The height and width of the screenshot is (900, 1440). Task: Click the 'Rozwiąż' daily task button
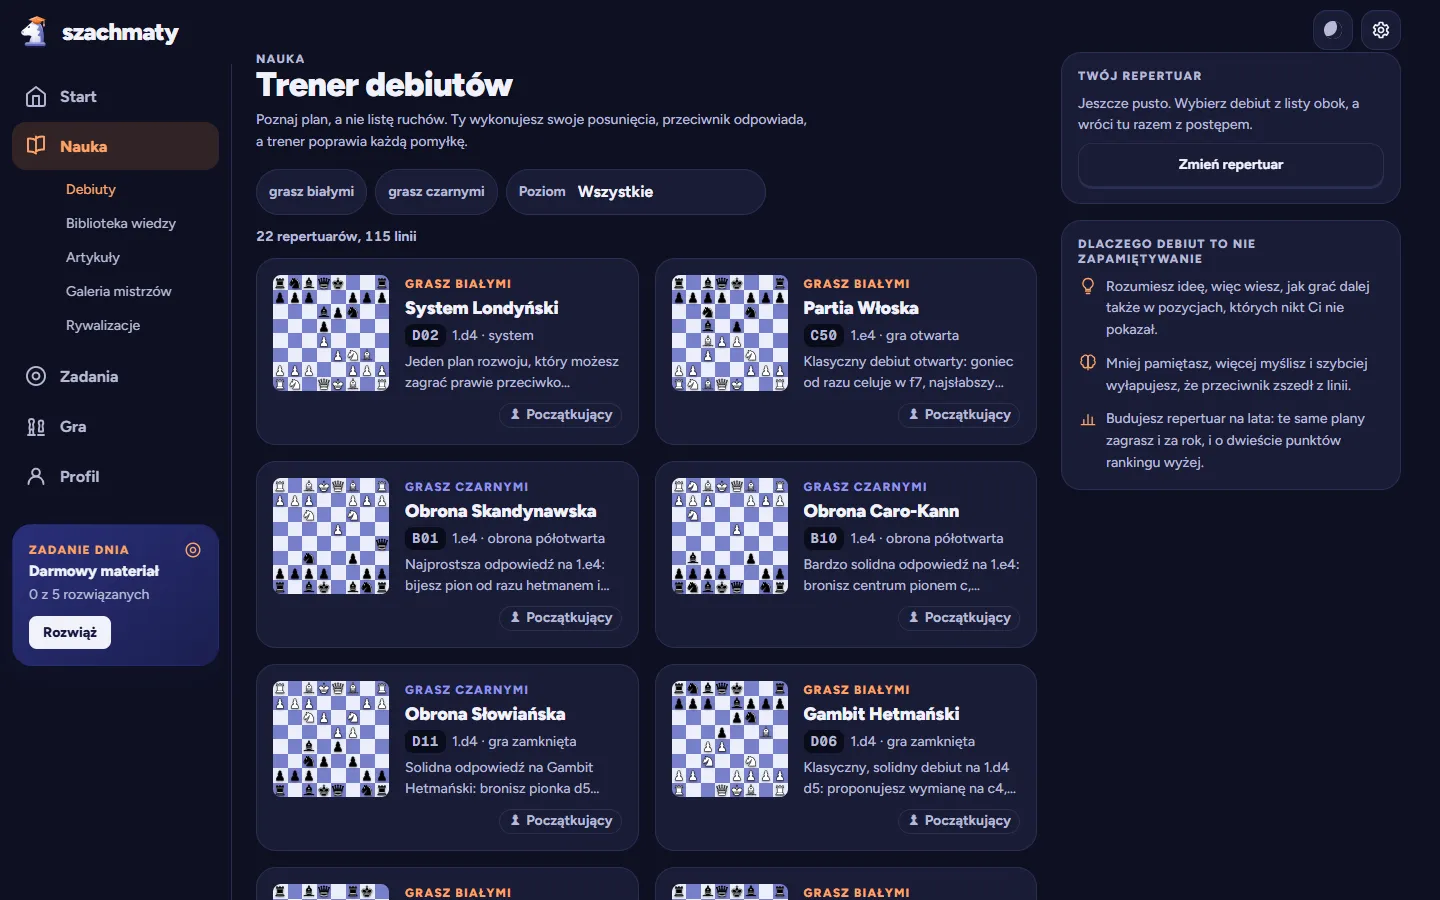pyautogui.click(x=70, y=633)
